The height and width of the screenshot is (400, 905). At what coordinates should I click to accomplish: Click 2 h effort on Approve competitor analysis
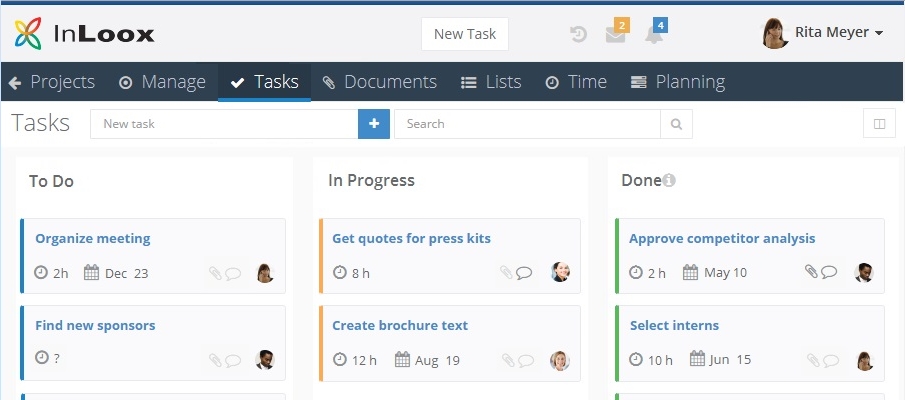point(647,272)
